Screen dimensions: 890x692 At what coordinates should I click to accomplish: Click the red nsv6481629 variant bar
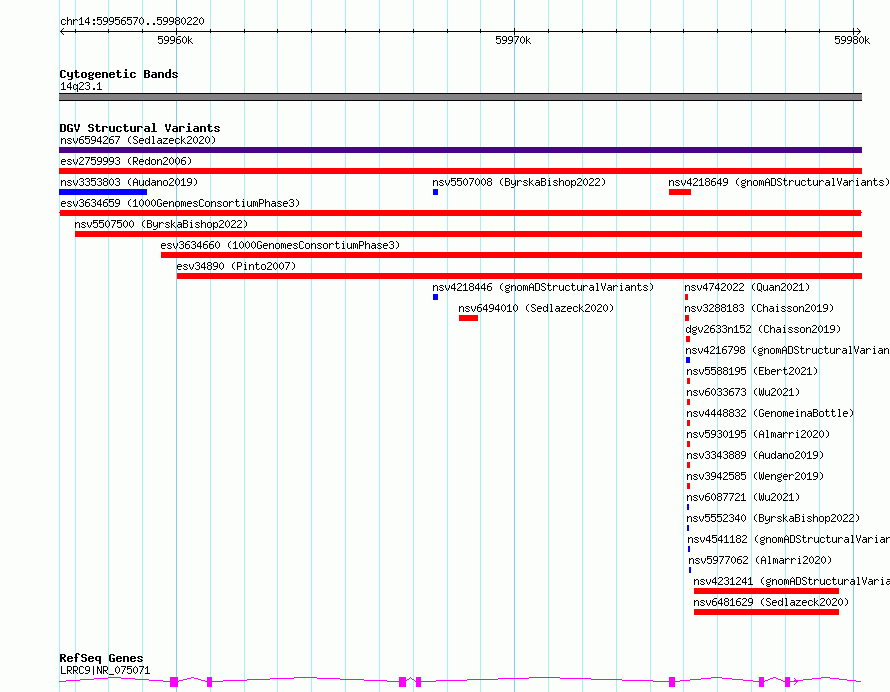(766, 612)
